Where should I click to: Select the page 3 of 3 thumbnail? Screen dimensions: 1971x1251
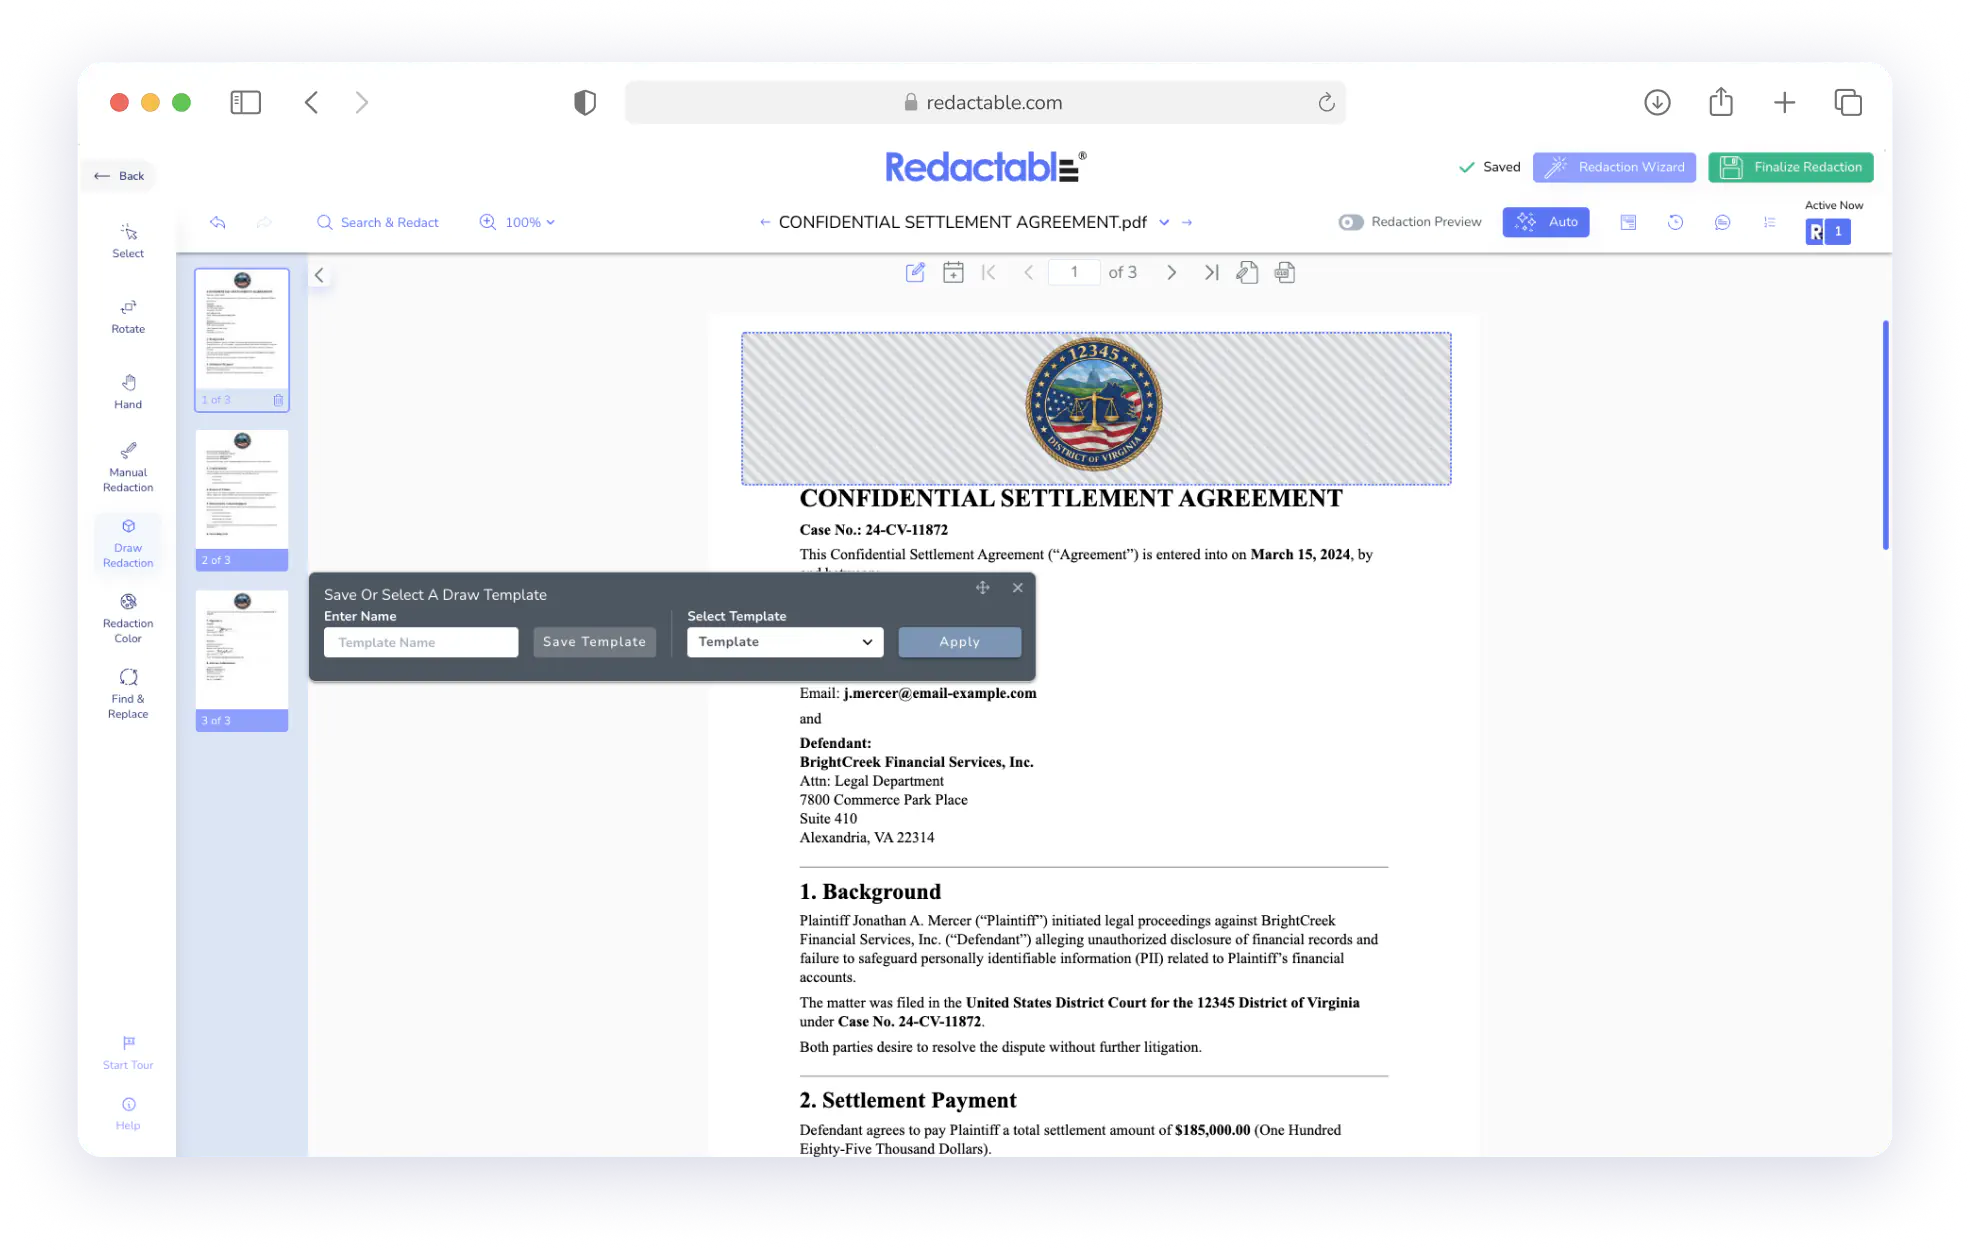242,660
